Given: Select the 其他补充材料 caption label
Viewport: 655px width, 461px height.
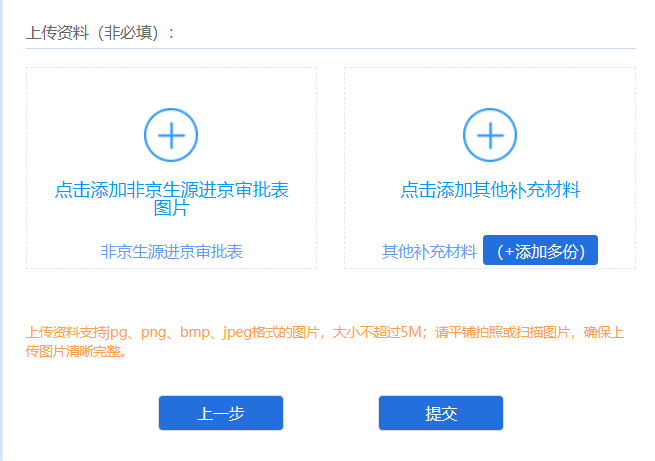Looking at the screenshot, I should pos(429,252).
